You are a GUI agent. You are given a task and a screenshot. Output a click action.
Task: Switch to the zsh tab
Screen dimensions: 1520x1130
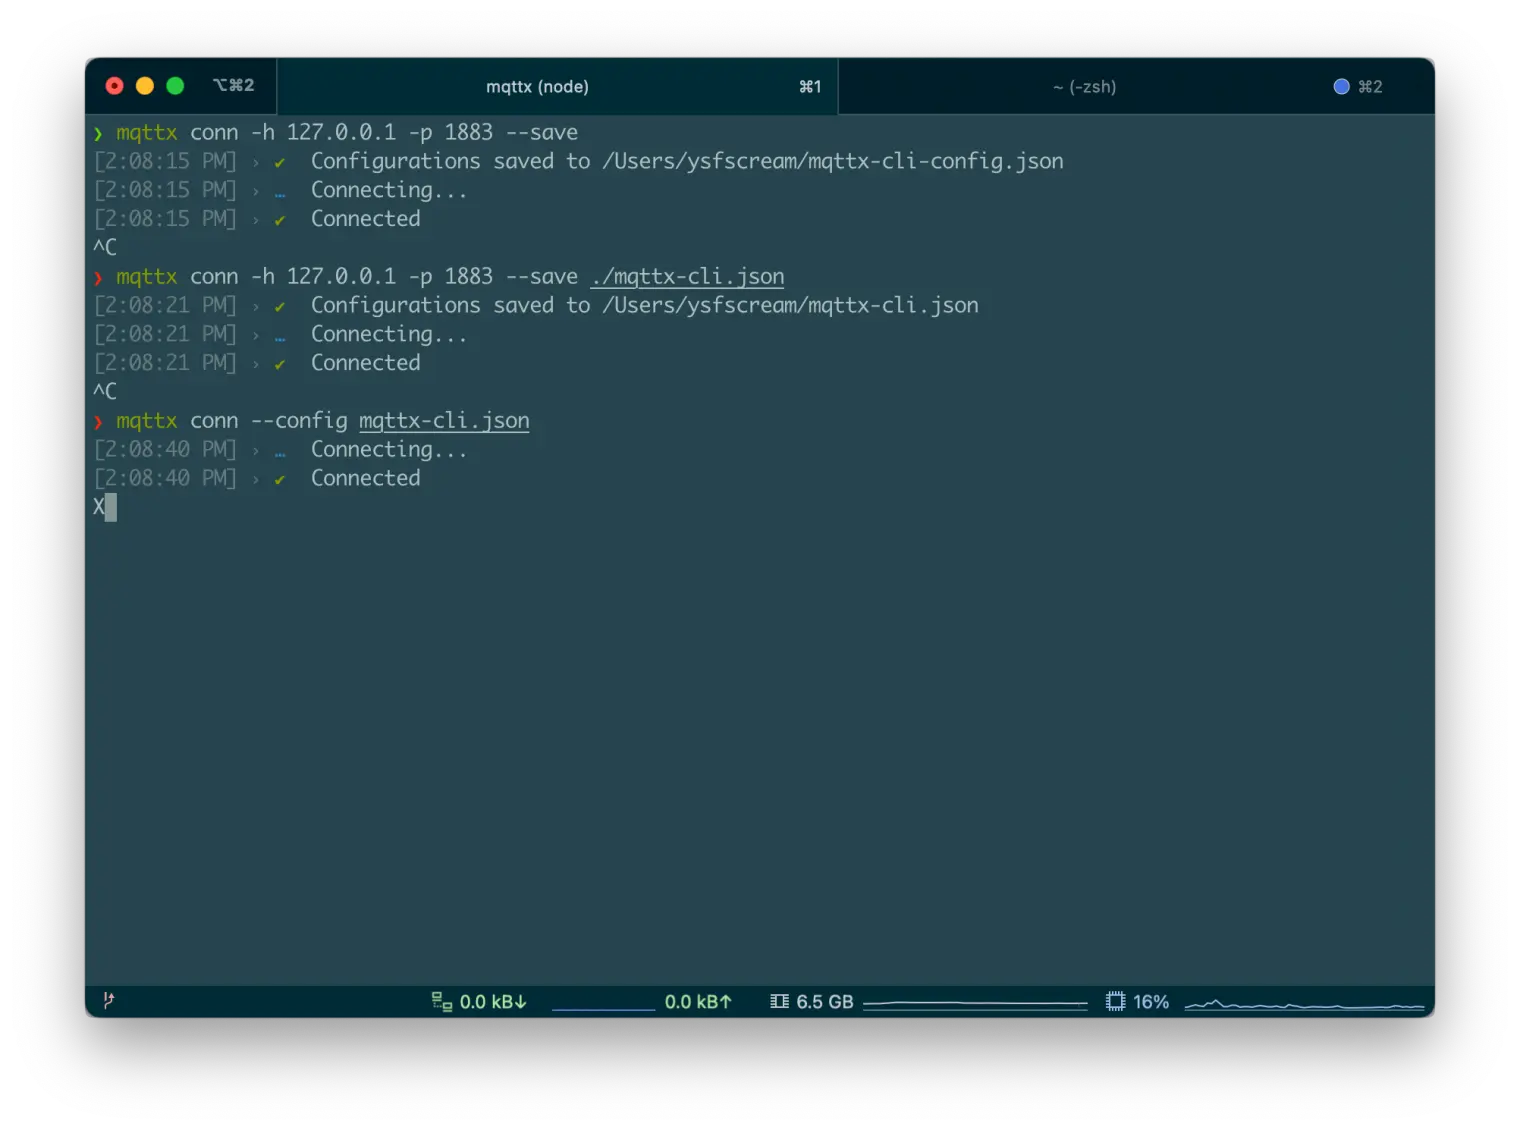click(1085, 86)
